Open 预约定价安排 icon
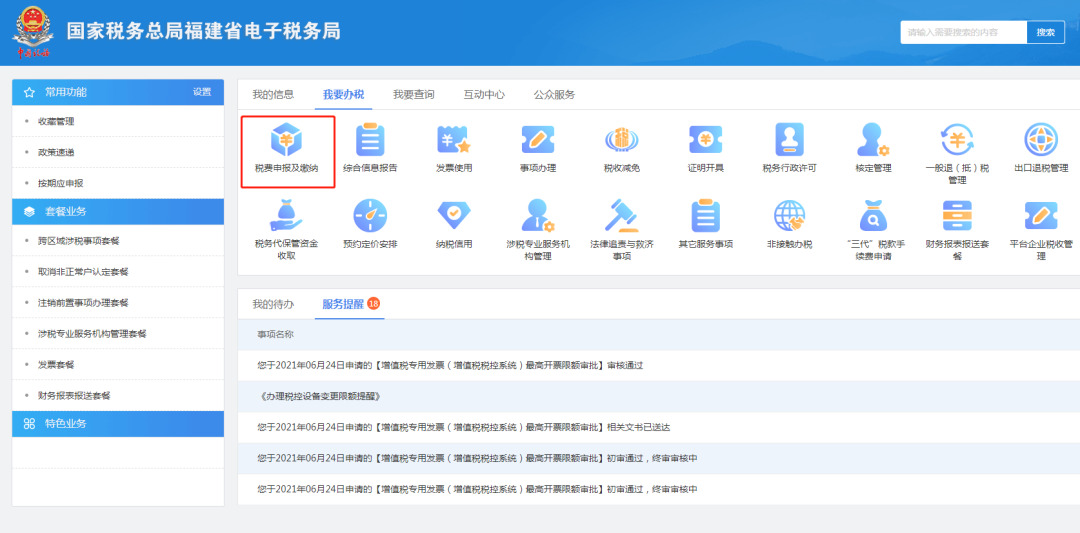Image resolution: width=1080 pixels, height=533 pixels. [x=370, y=216]
